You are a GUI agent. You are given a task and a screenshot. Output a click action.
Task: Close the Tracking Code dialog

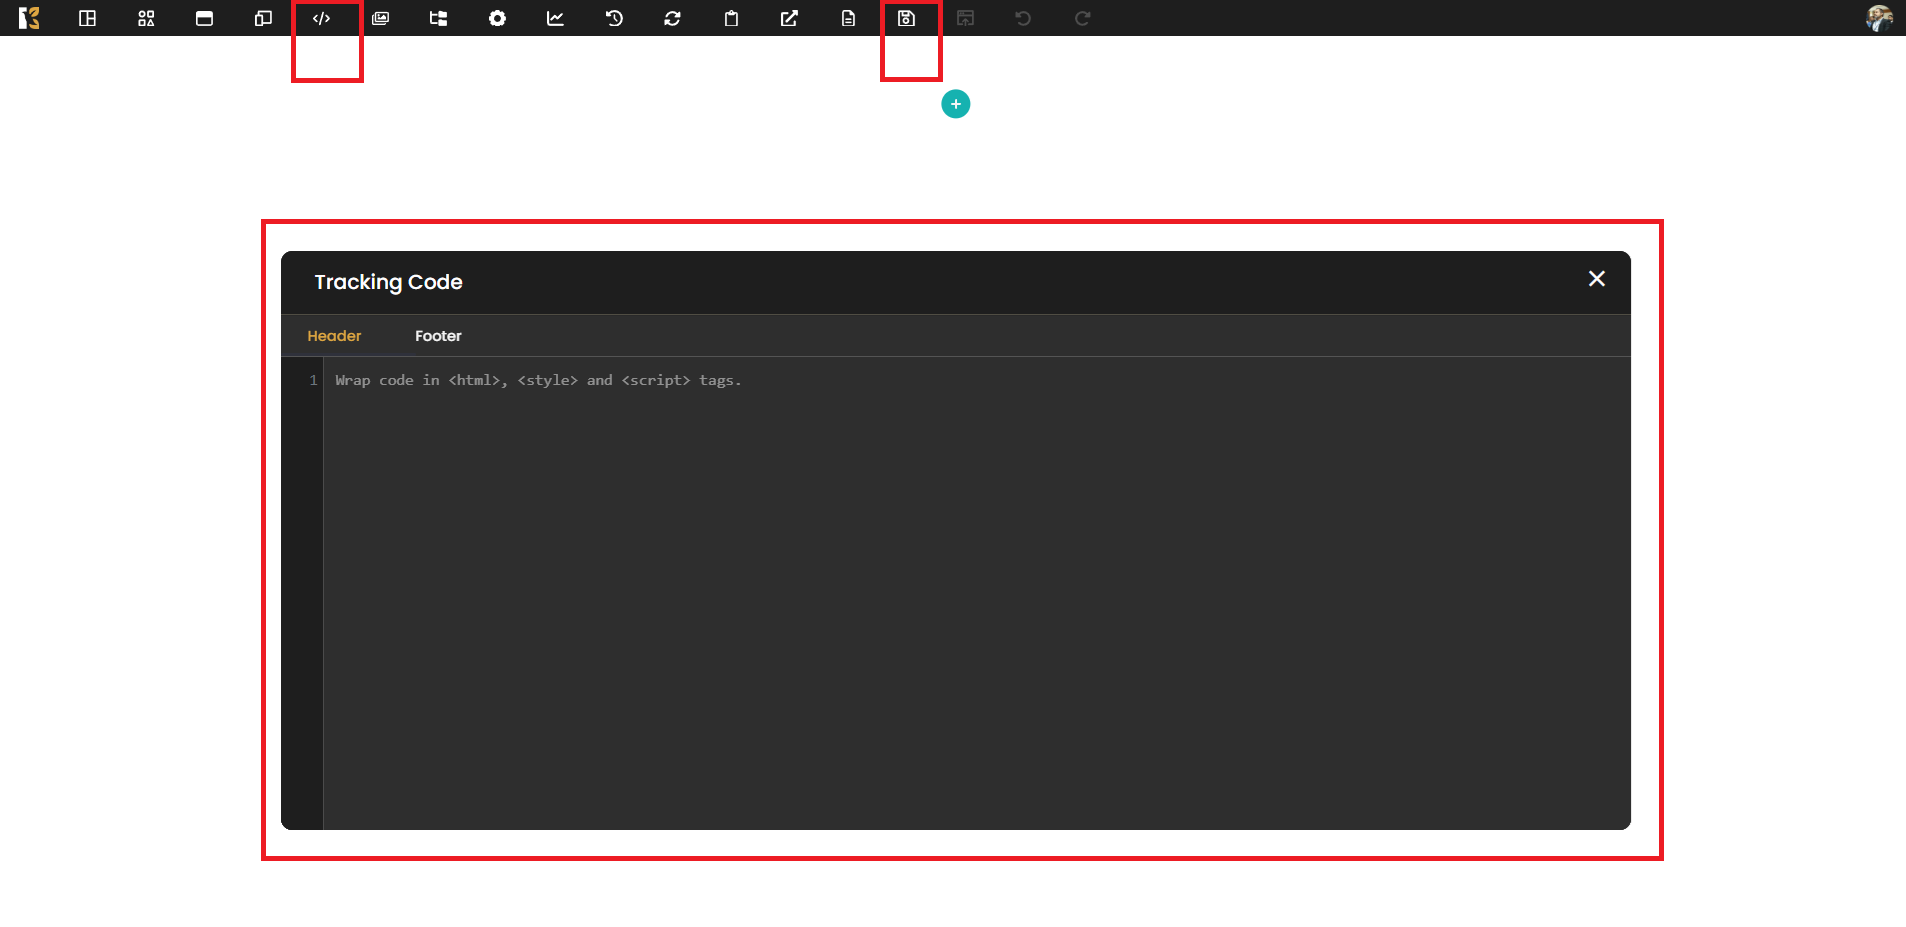(1596, 279)
